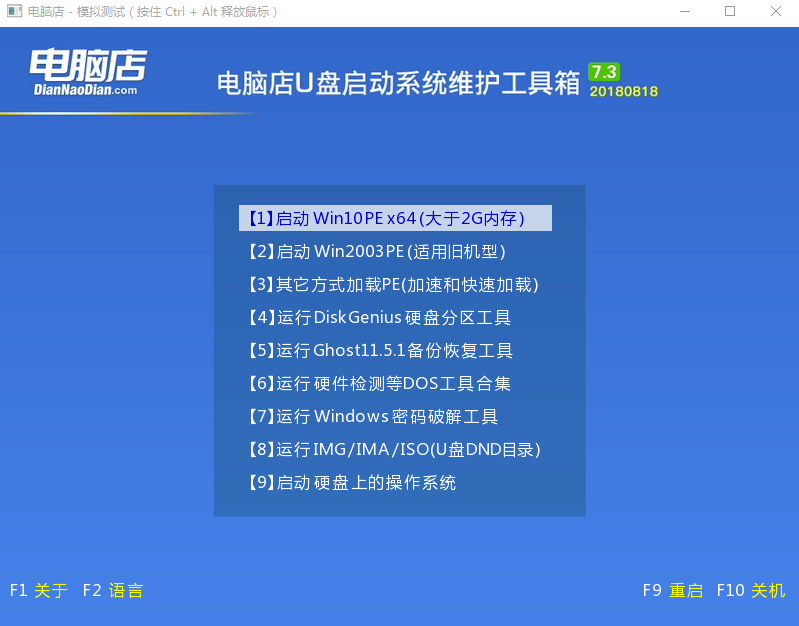Open hardware detection DOS tools collection entry
This screenshot has width=799, height=626.
tap(380, 383)
